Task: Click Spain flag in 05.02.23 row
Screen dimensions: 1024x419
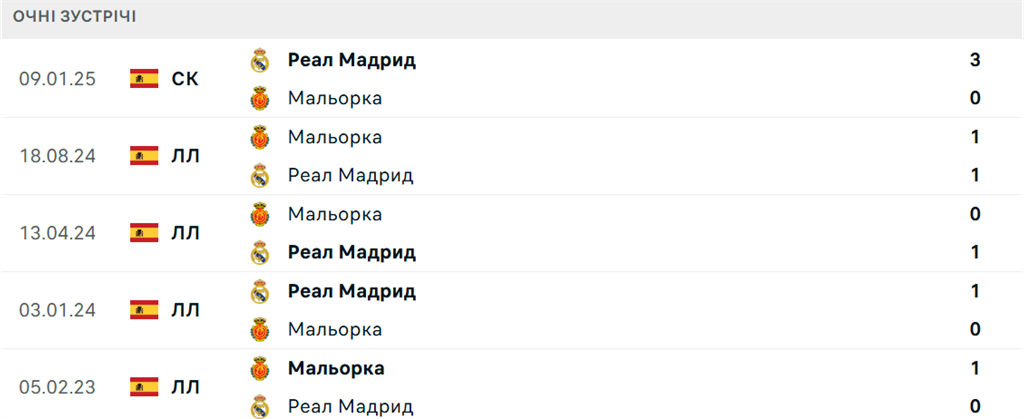Action: (x=144, y=387)
